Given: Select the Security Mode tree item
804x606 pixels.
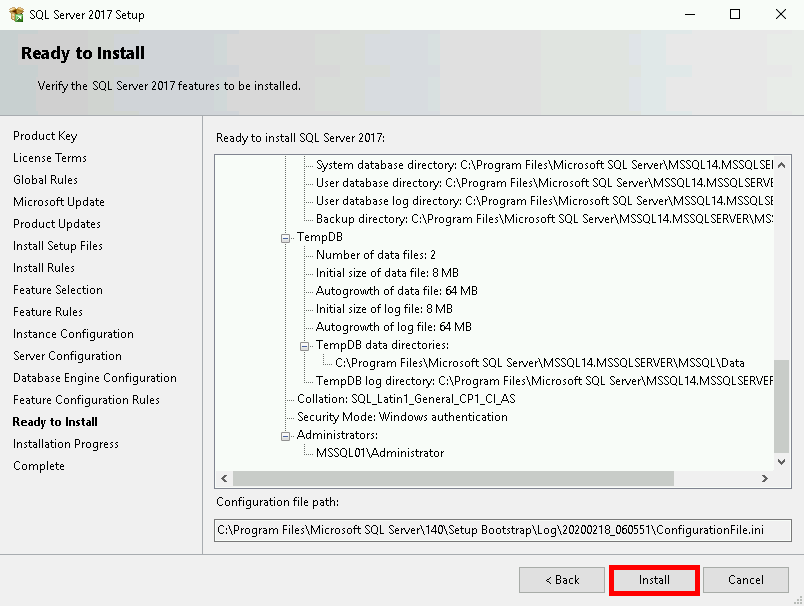Looking at the screenshot, I should coord(402,417).
